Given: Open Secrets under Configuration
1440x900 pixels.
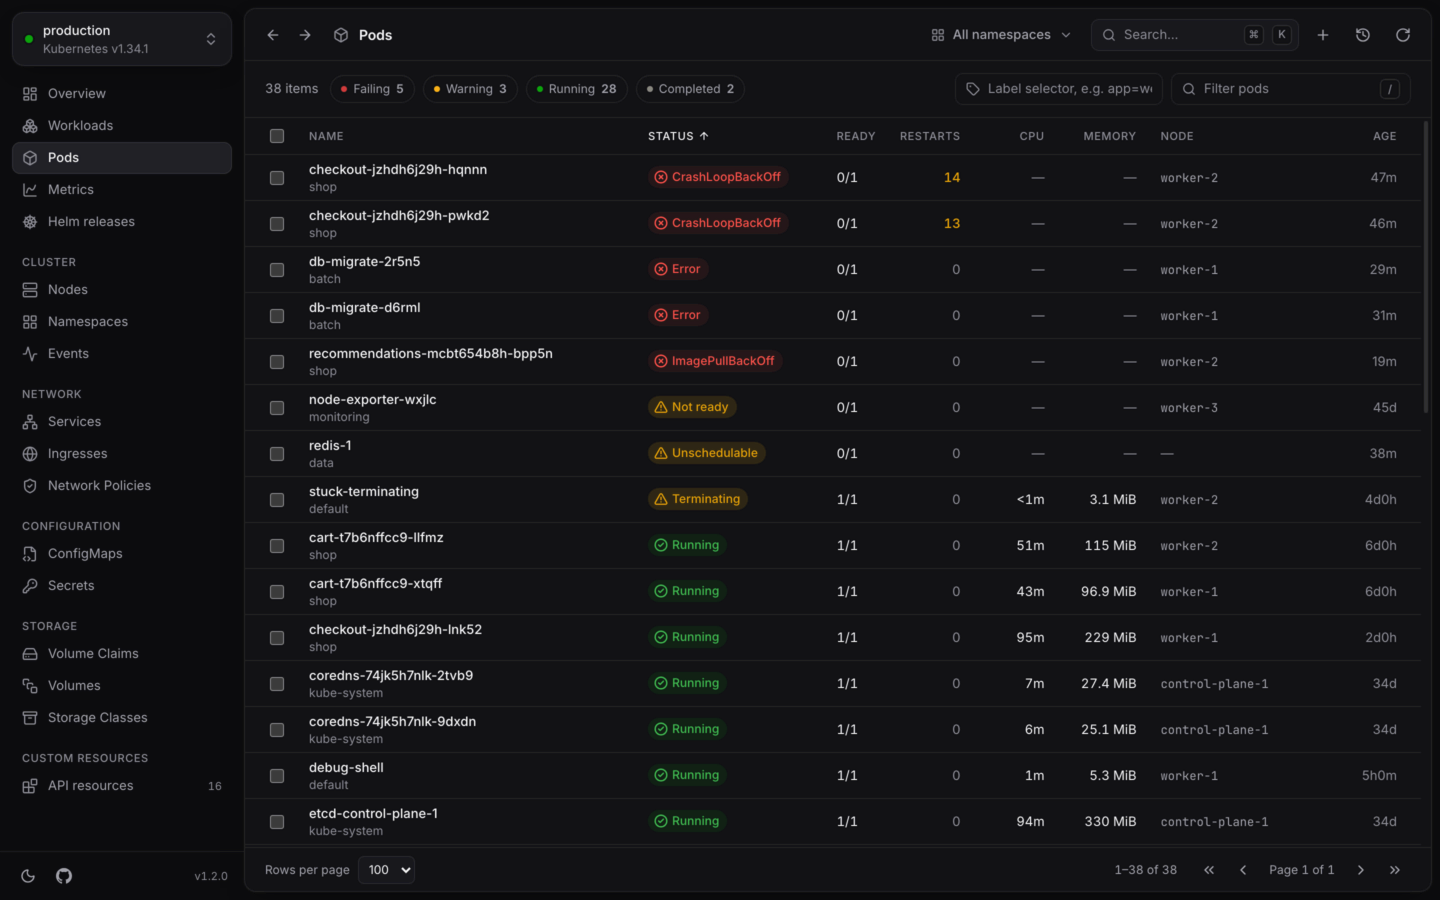Looking at the screenshot, I should pos(122,586).
